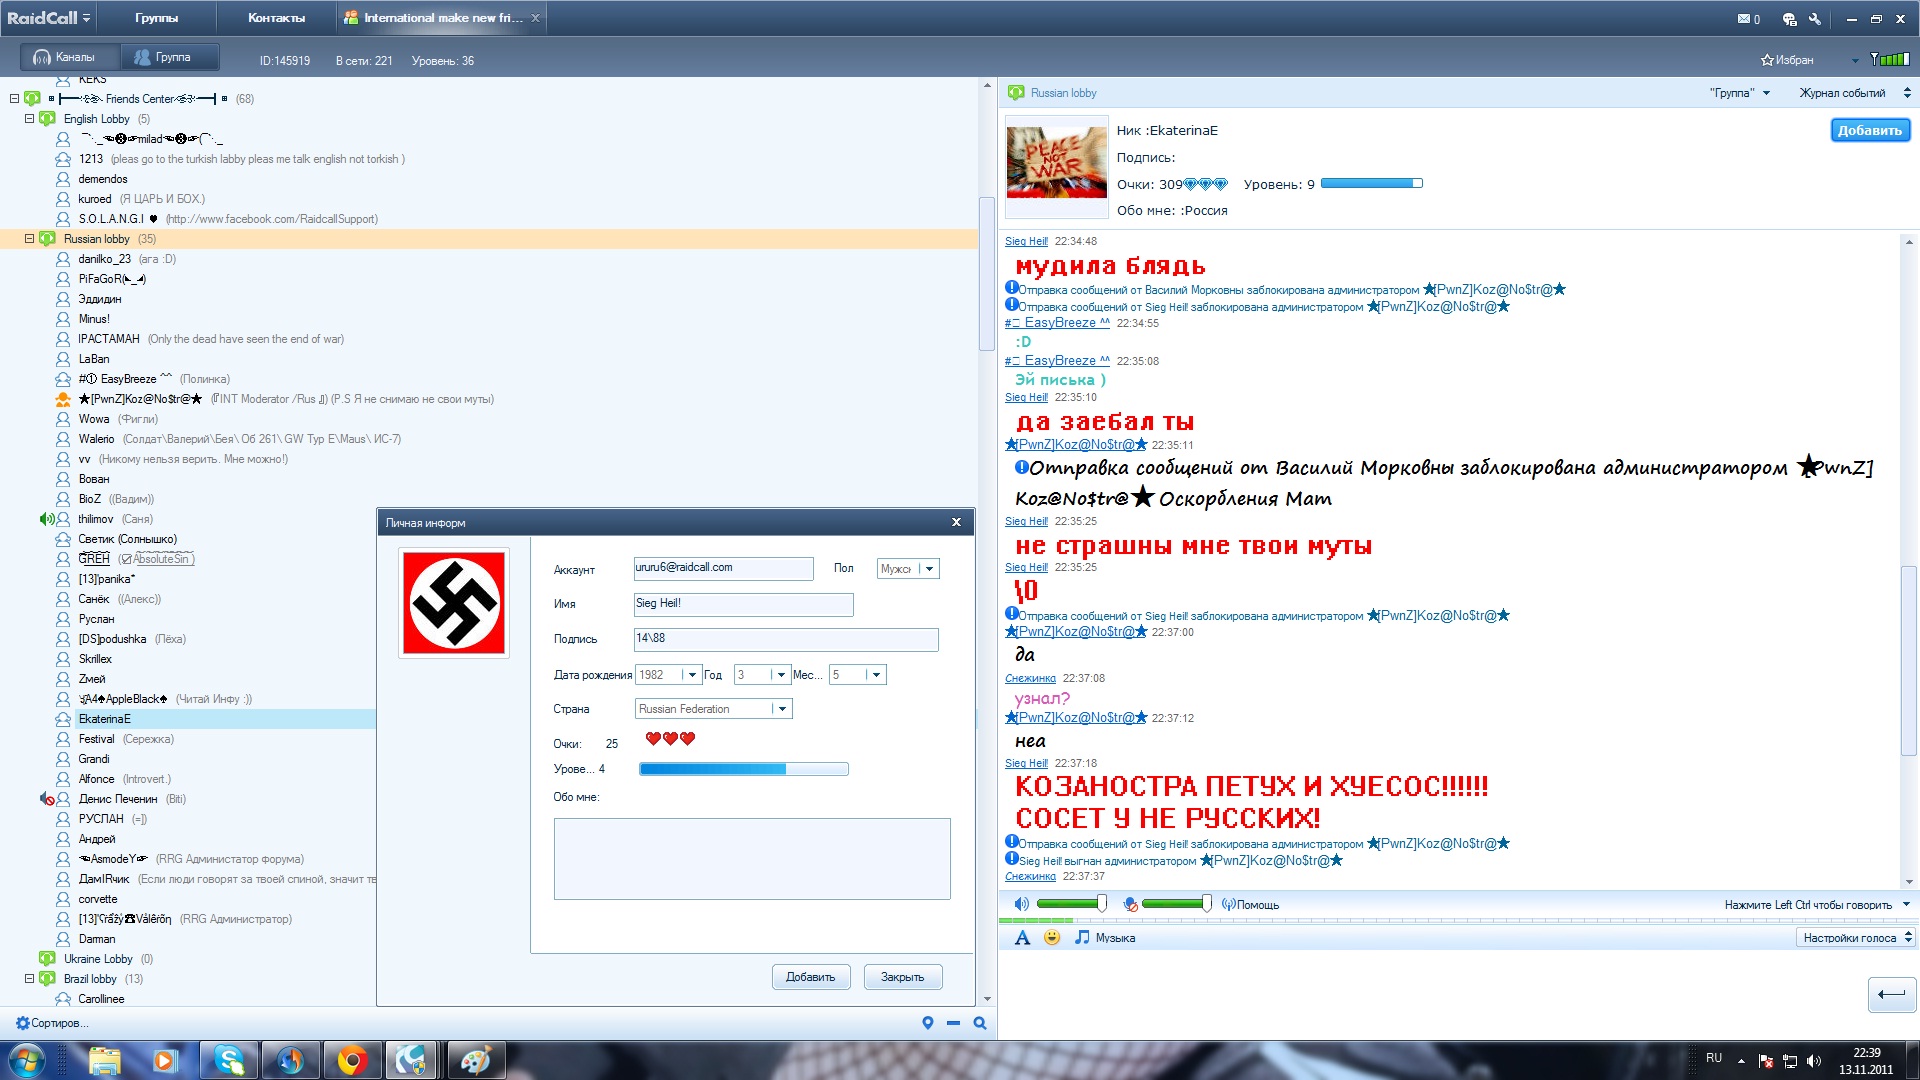Click Закрыть button in profile dialog
The height and width of the screenshot is (1080, 1920).
click(x=902, y=977)
